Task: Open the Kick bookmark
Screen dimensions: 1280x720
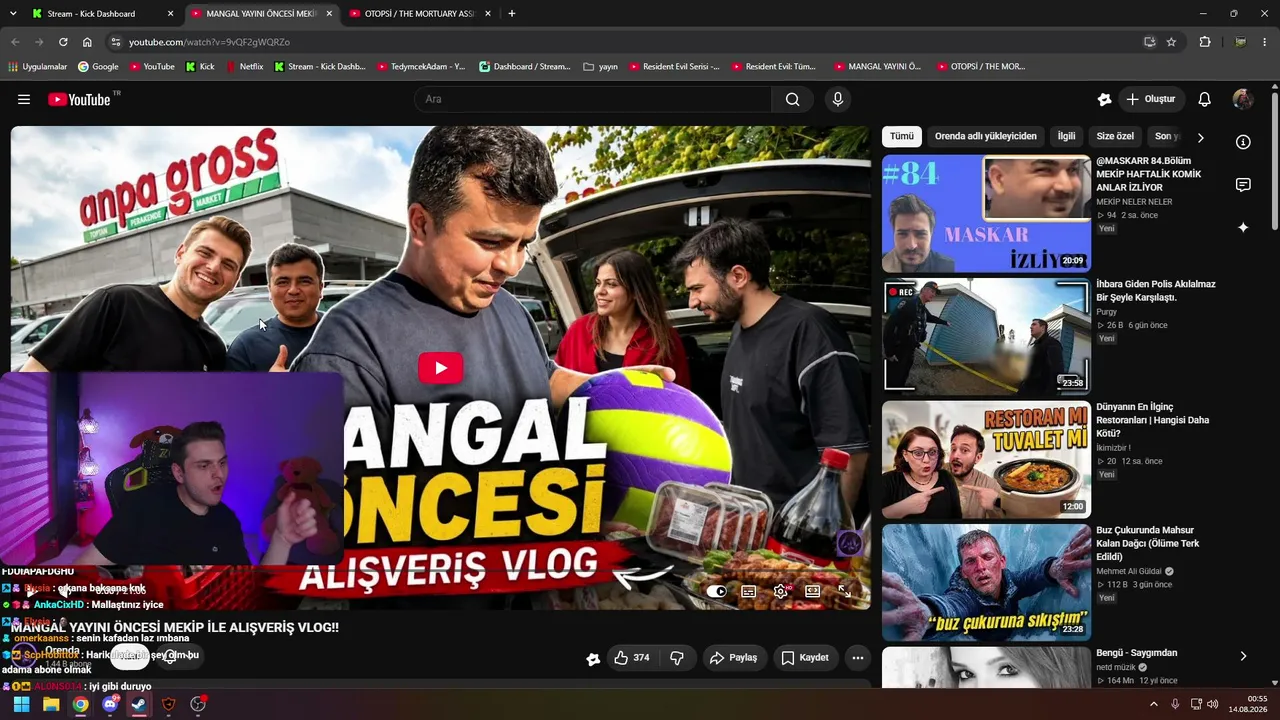Action: pos(200,67)
